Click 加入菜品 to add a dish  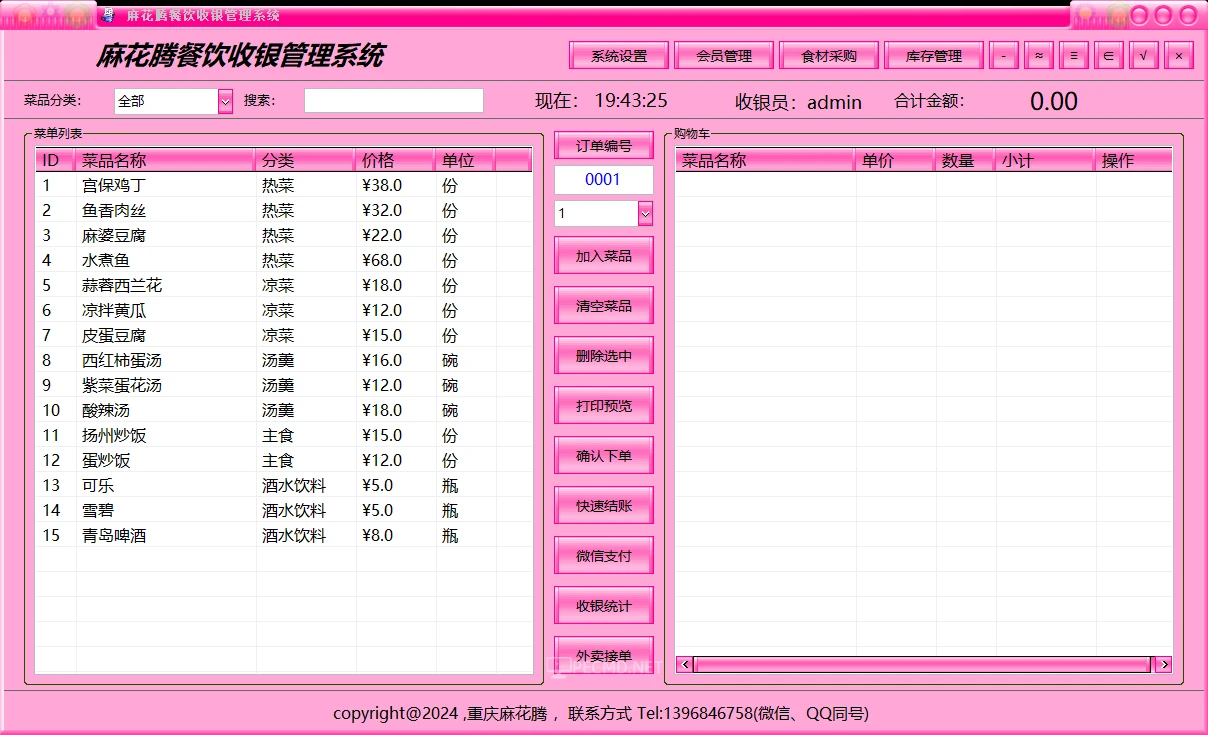pyautogui.click(x=603, y=255)
